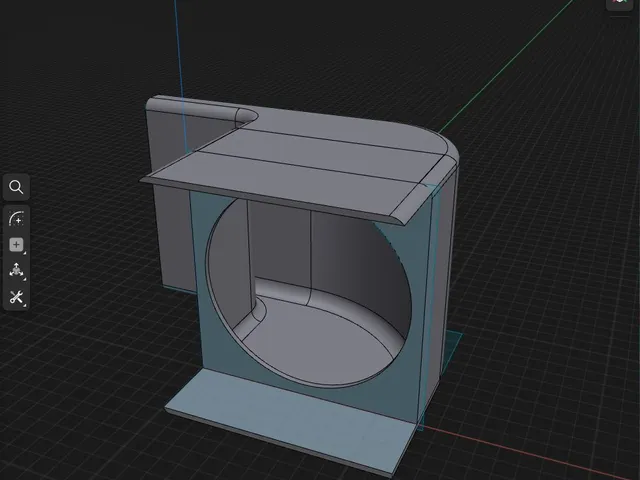Select the Transform move arrows tool

coord(16,270)
